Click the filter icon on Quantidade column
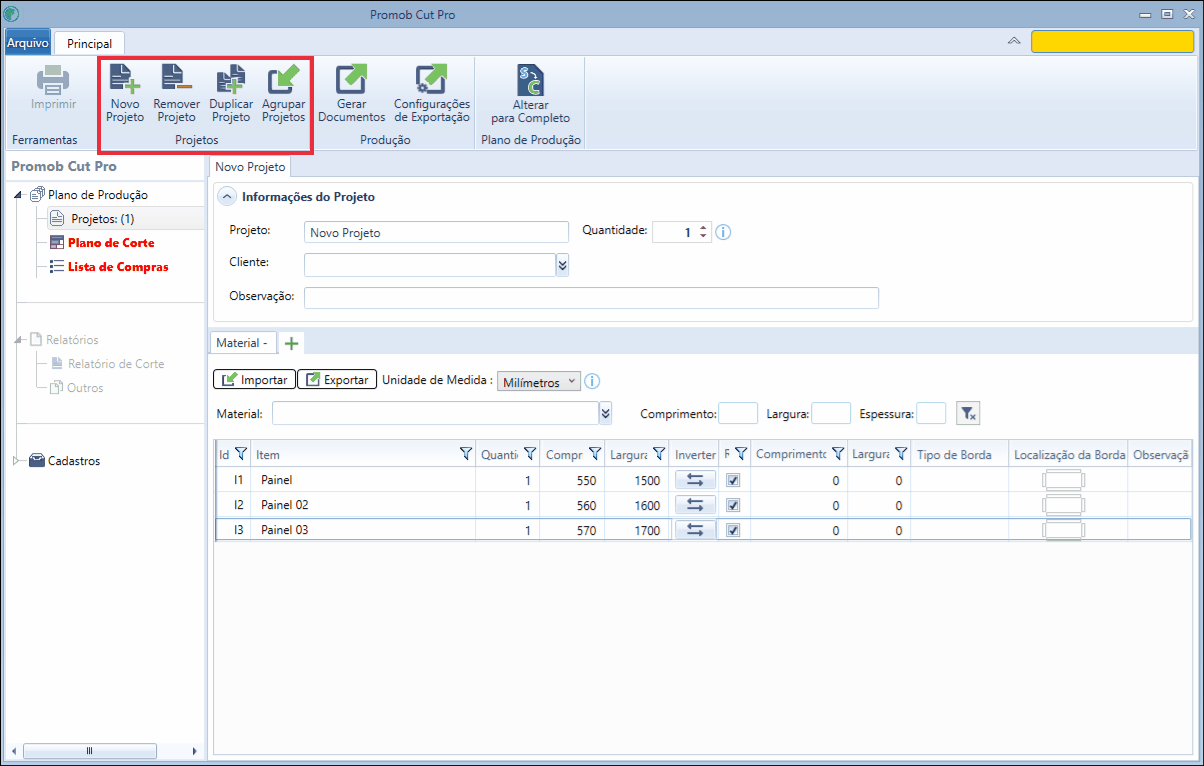 coord(530,454)
